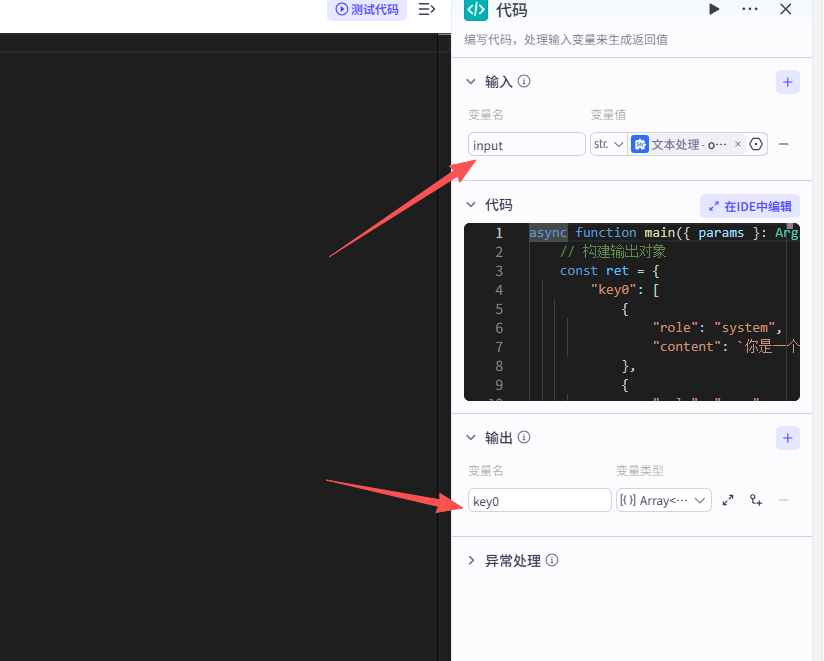824x661 pixels.
Task: Expand key0 editor with diagonal arrows icon
Action: click(x=728, y=500)
